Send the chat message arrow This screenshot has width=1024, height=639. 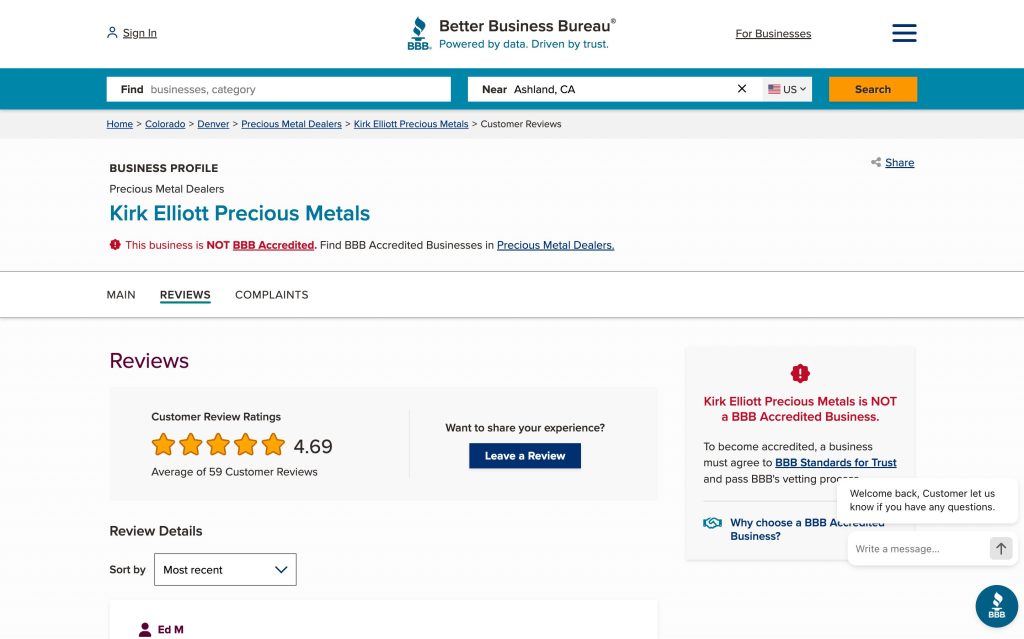click(x=1000, y=548)
